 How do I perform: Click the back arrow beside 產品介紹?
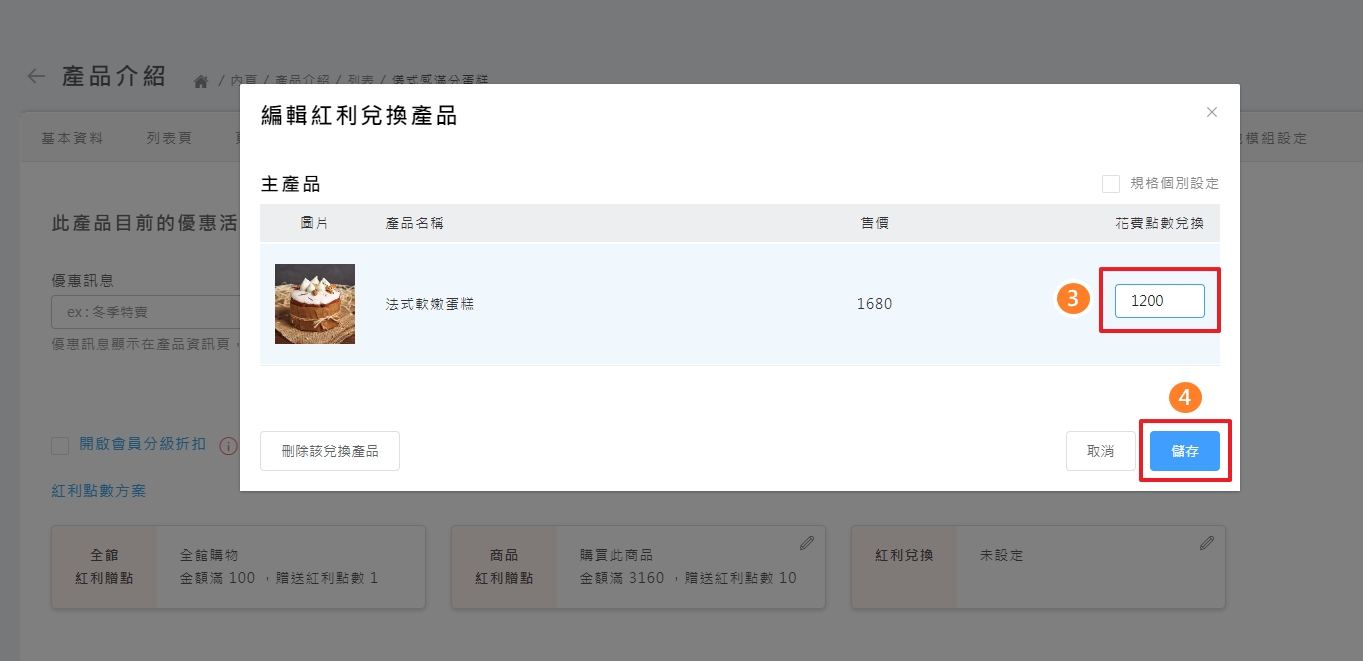pos(36,77)
